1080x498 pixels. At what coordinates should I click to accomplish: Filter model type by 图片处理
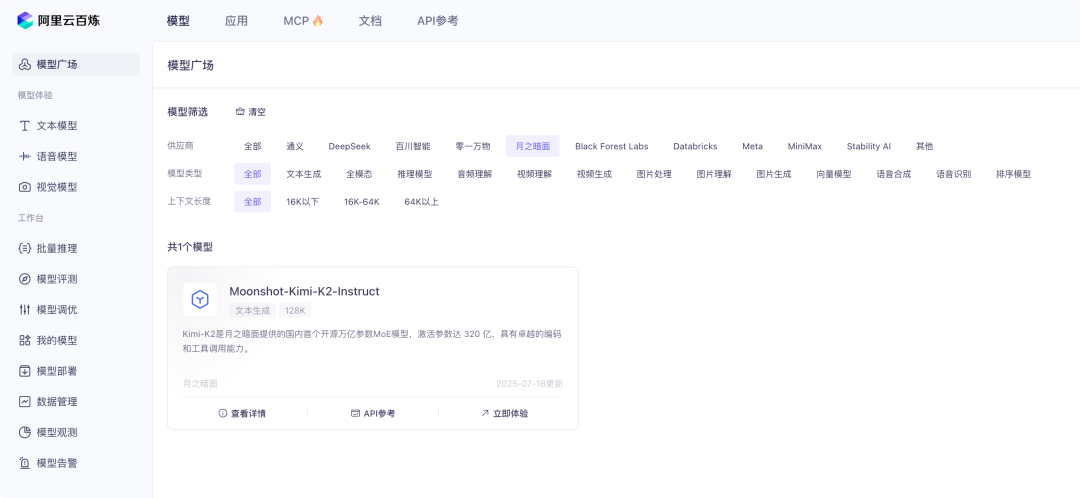tap(654, 174)
